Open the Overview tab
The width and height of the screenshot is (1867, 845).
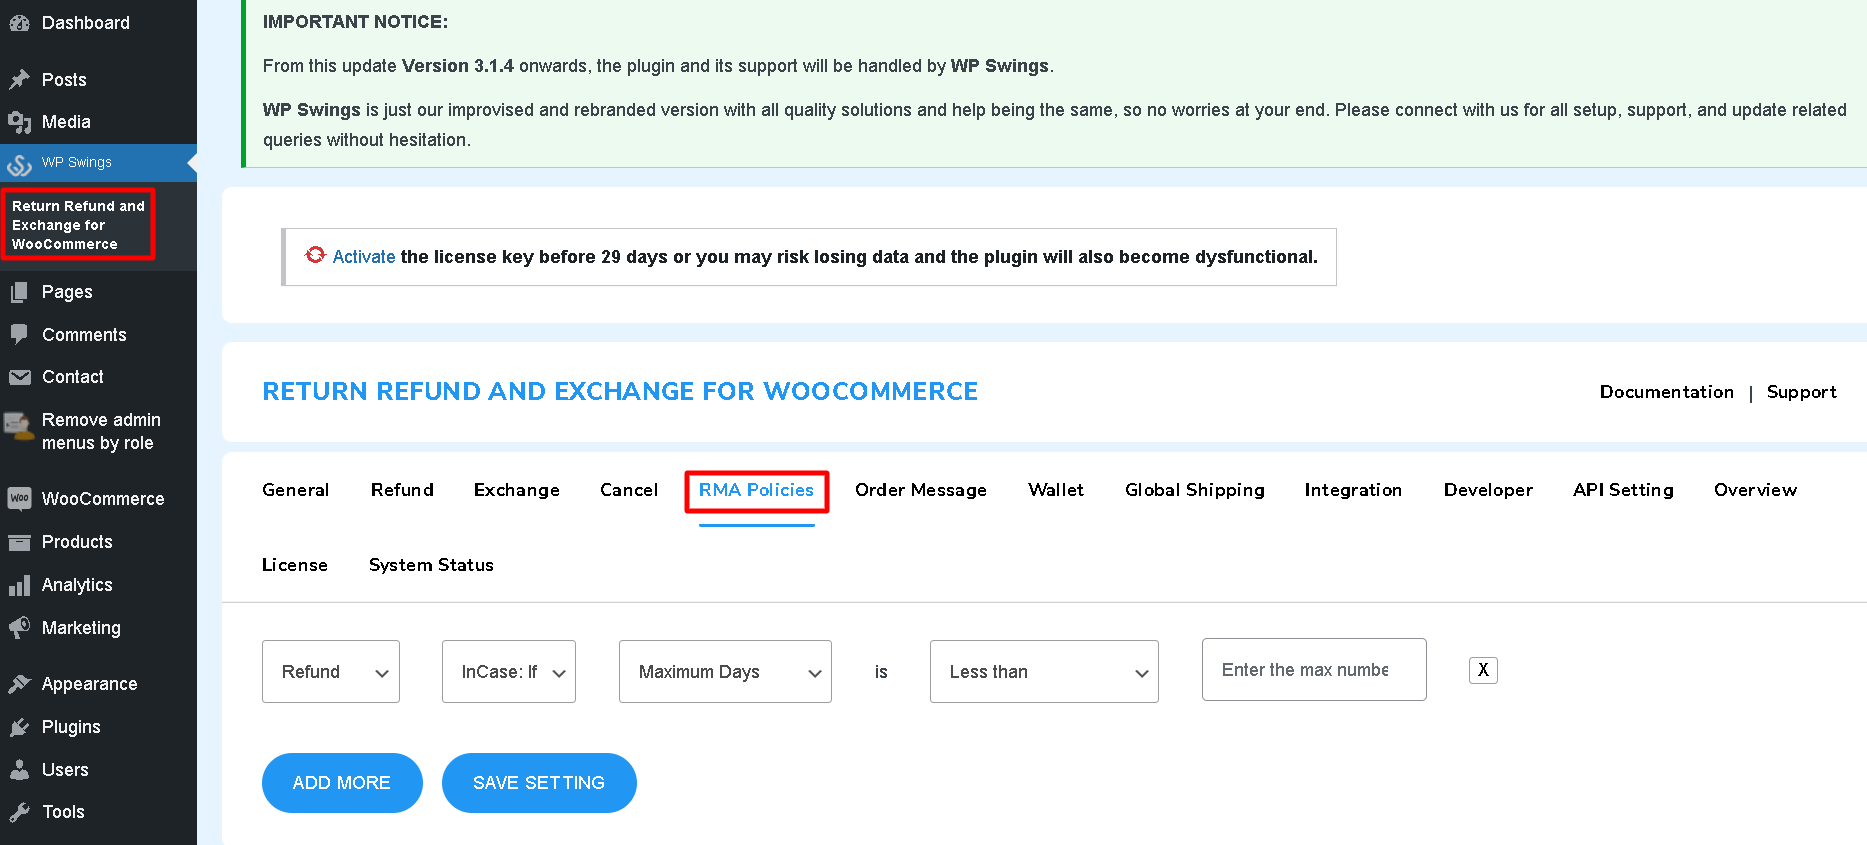(1755, 490)
